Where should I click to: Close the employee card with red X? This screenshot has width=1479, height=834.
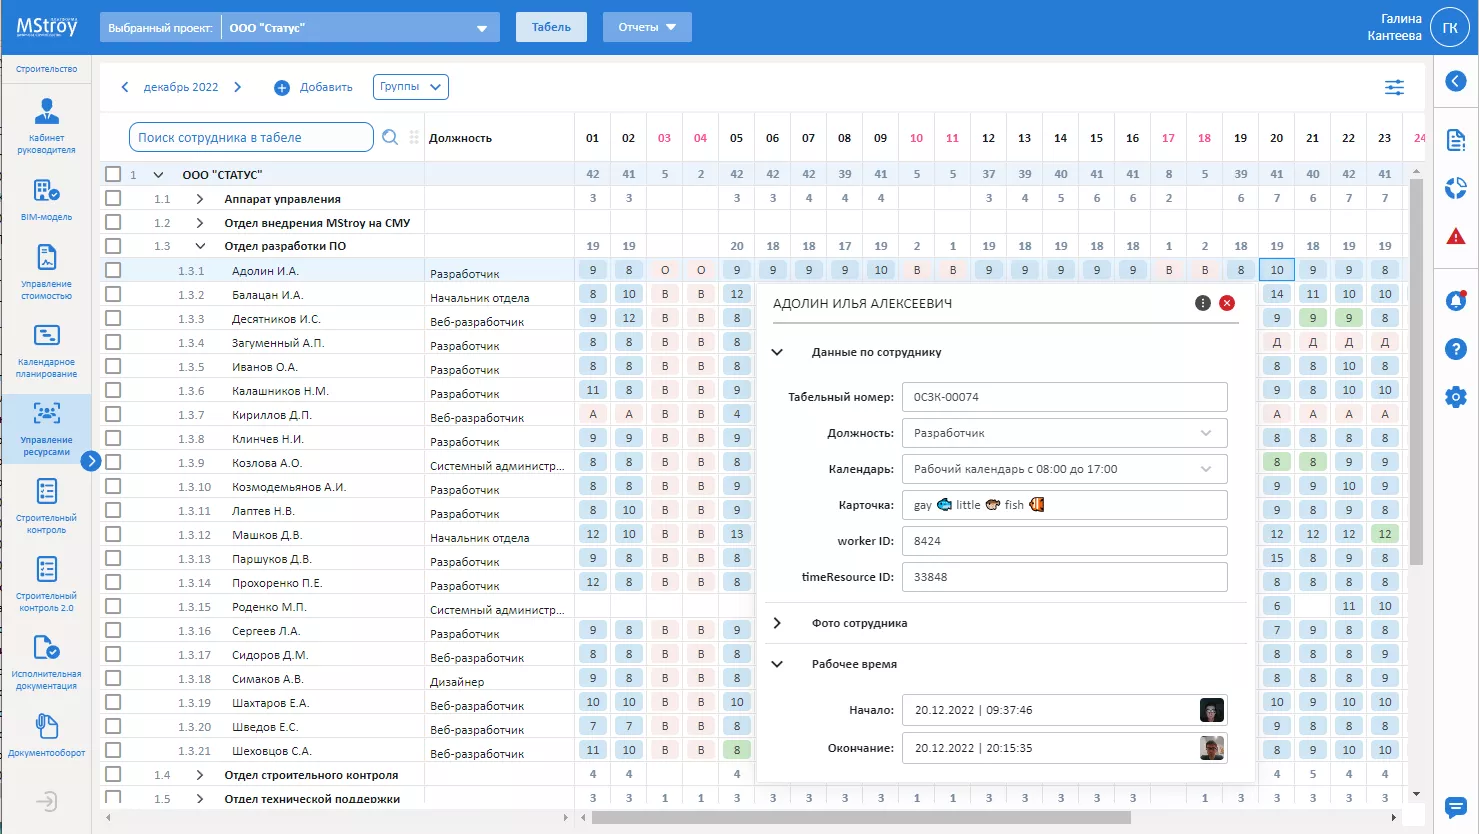pos(1227,303)
